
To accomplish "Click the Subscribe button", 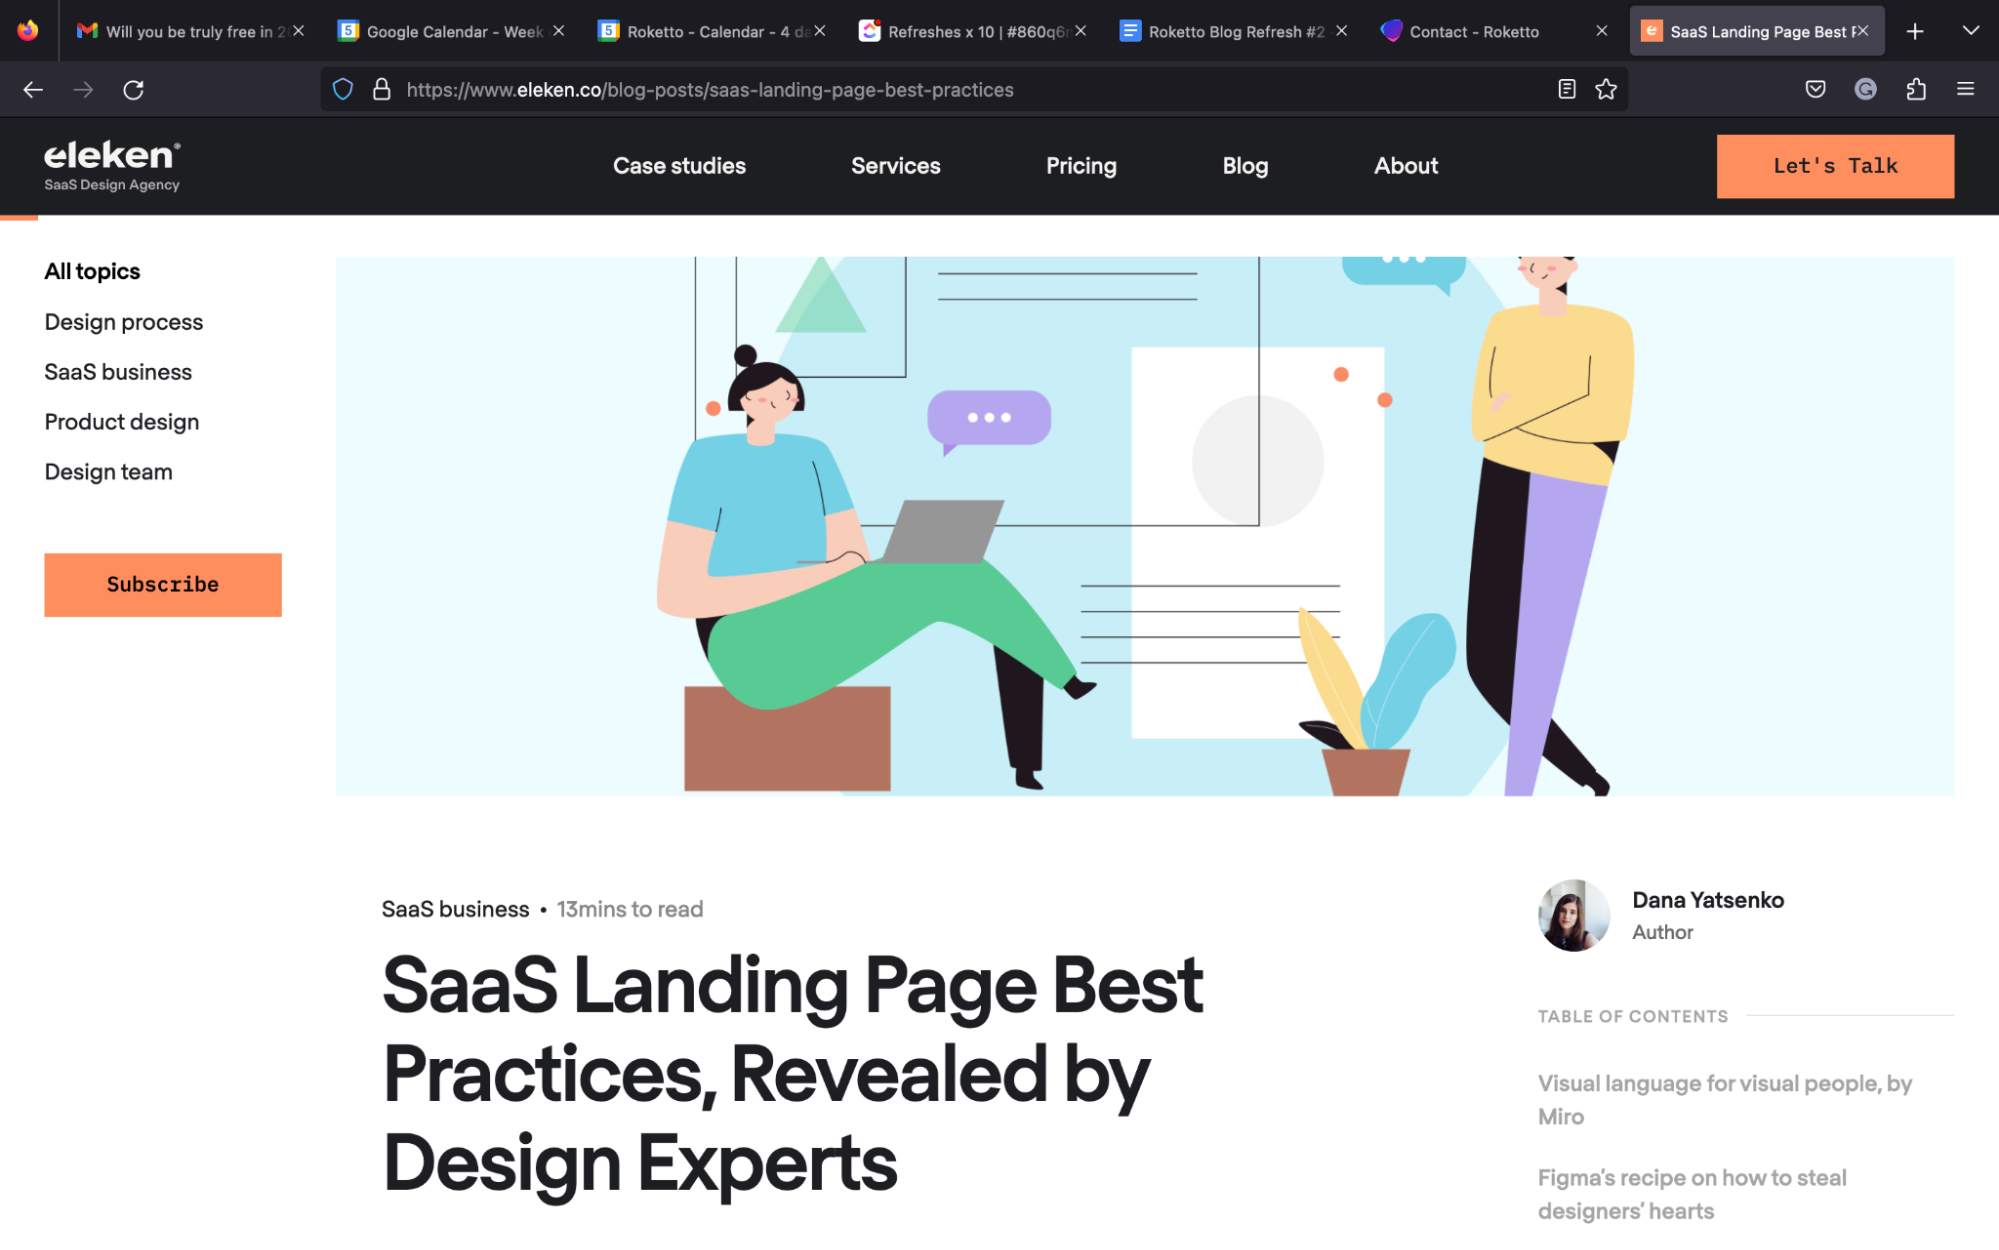I will [162, 584].
